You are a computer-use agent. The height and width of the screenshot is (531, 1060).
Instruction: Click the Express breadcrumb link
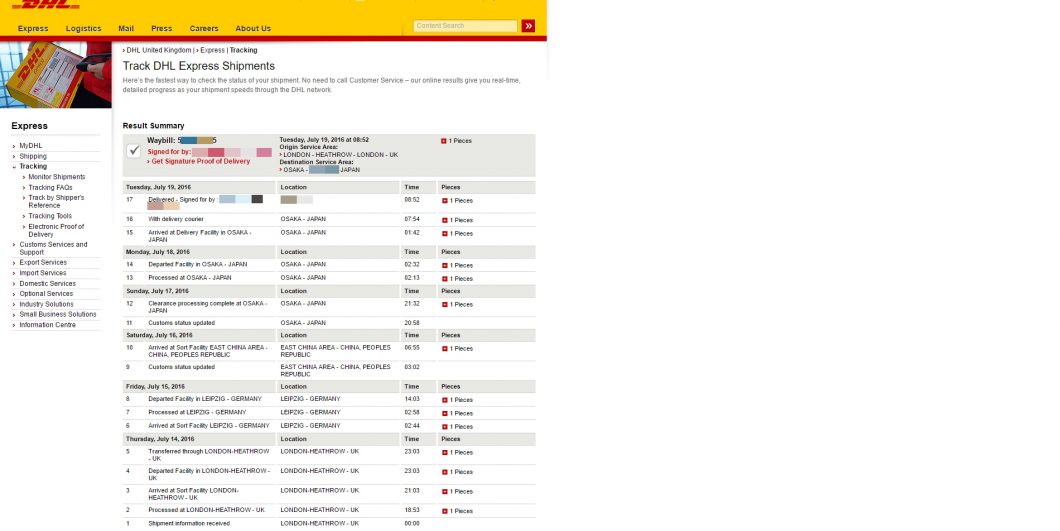[x=212, y=50]
